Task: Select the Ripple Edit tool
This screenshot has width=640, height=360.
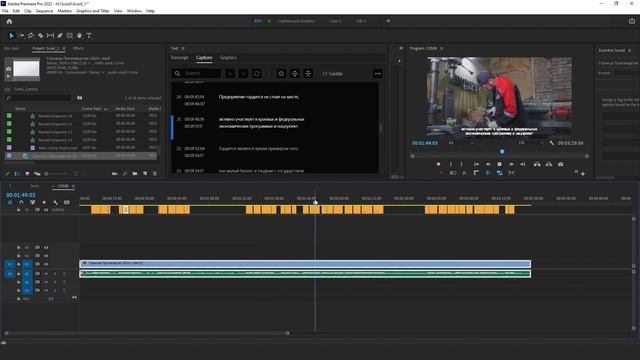Action: pyautogui.click(x=31, y=36)
